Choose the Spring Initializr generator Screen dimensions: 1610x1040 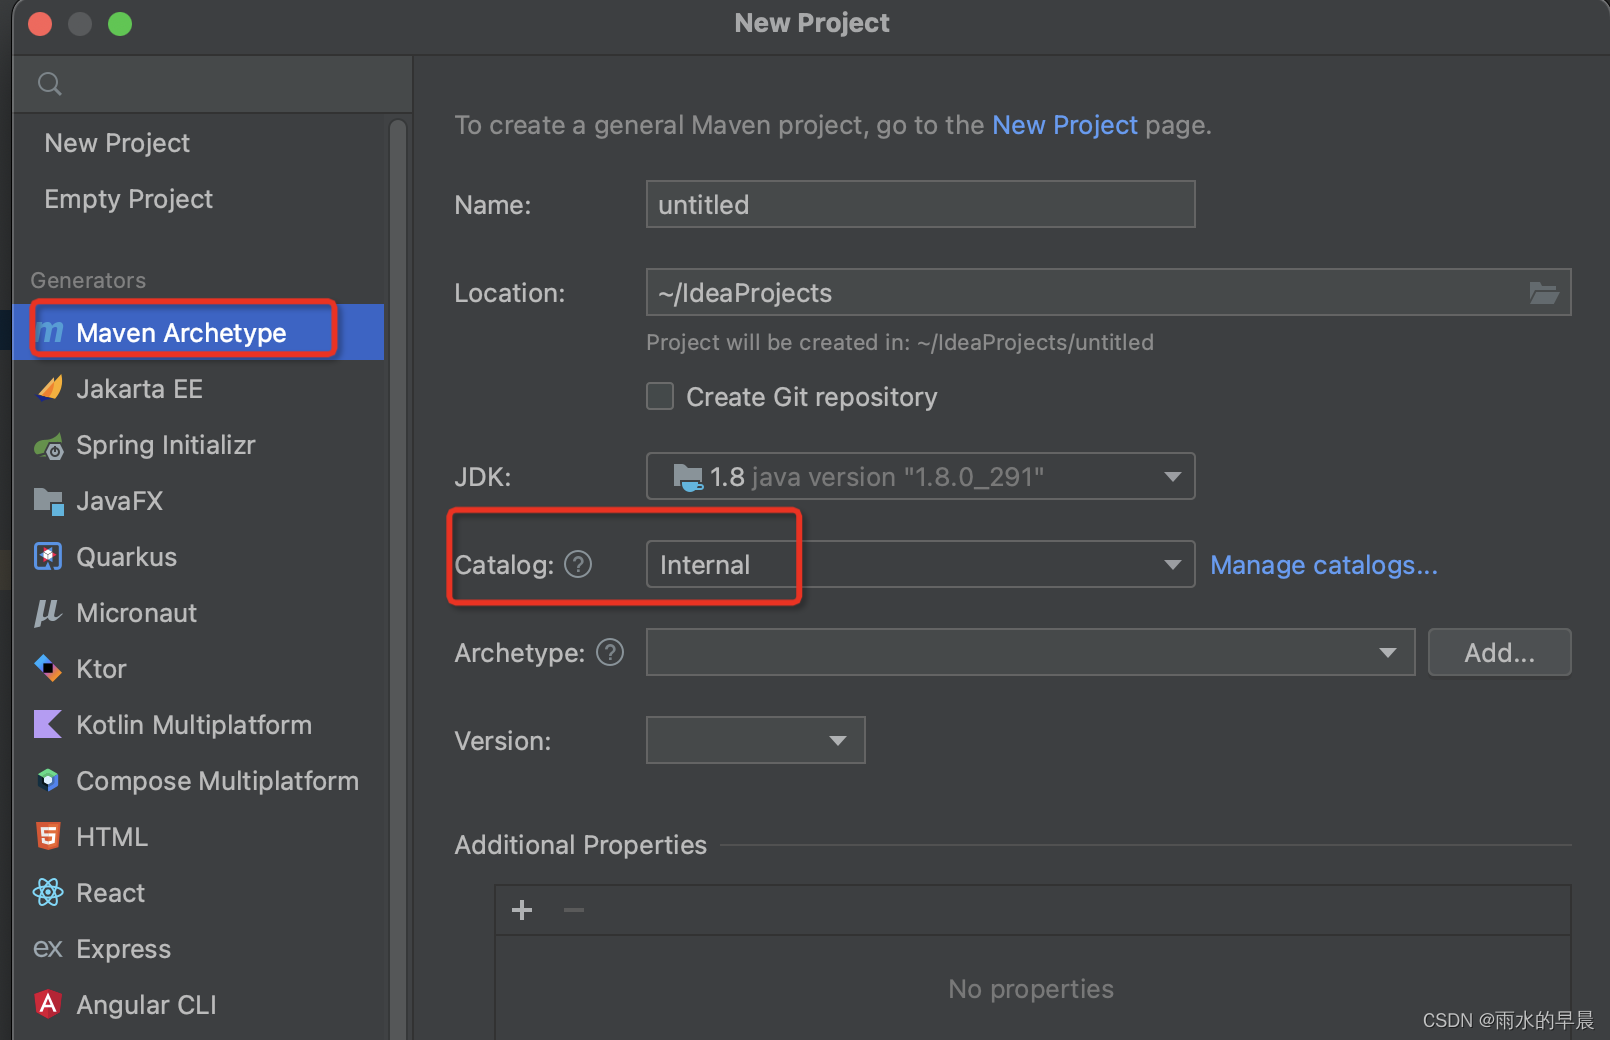[165, 445]
